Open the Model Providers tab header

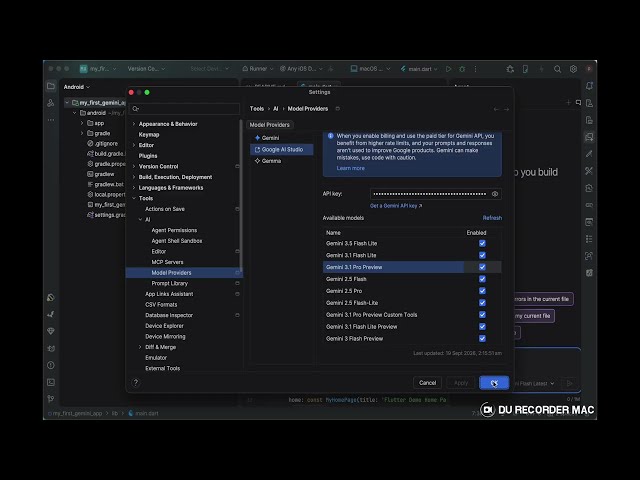tap(269, 125)
